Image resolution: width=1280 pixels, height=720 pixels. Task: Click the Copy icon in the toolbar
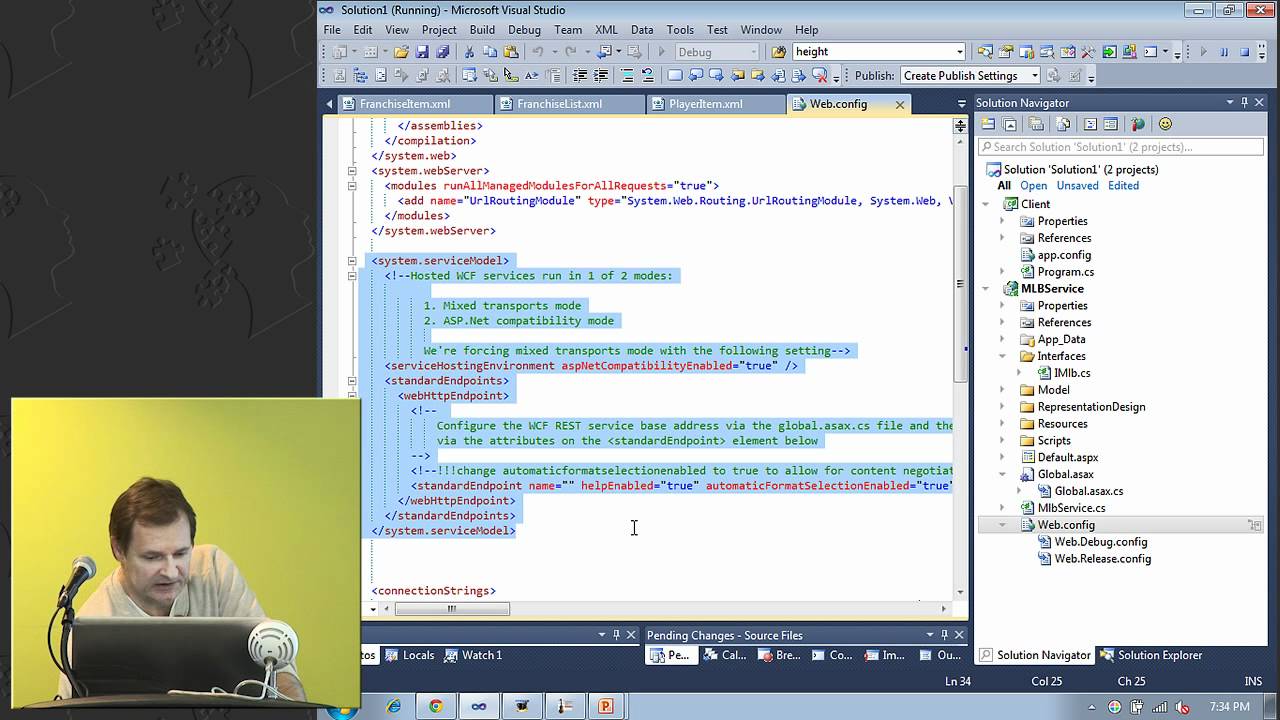pos(490,52)
